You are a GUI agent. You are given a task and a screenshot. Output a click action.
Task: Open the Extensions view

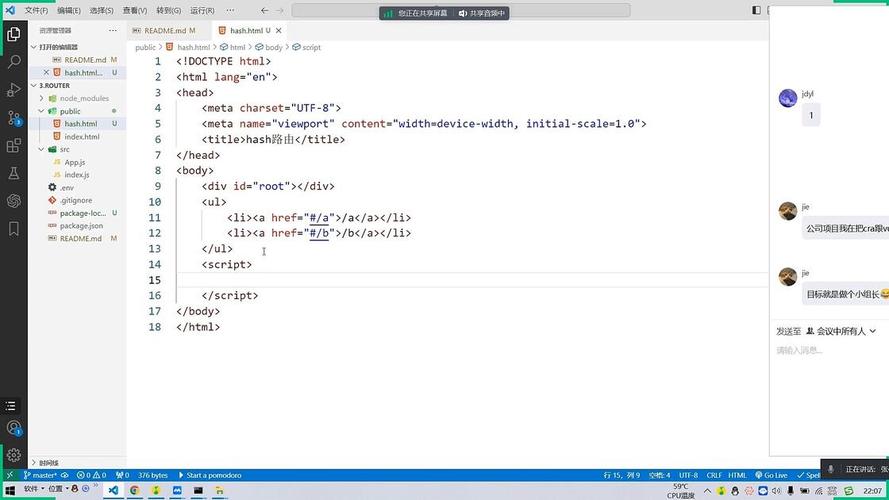14,146
